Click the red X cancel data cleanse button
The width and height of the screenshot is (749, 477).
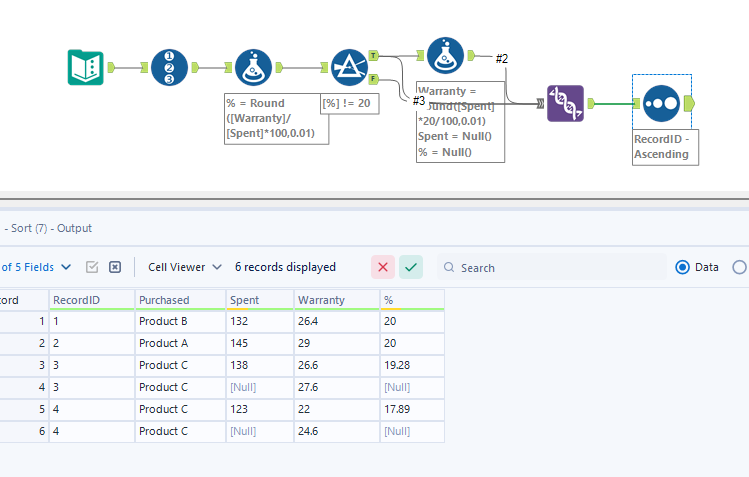pyautogui.click(x=383, y=267)
